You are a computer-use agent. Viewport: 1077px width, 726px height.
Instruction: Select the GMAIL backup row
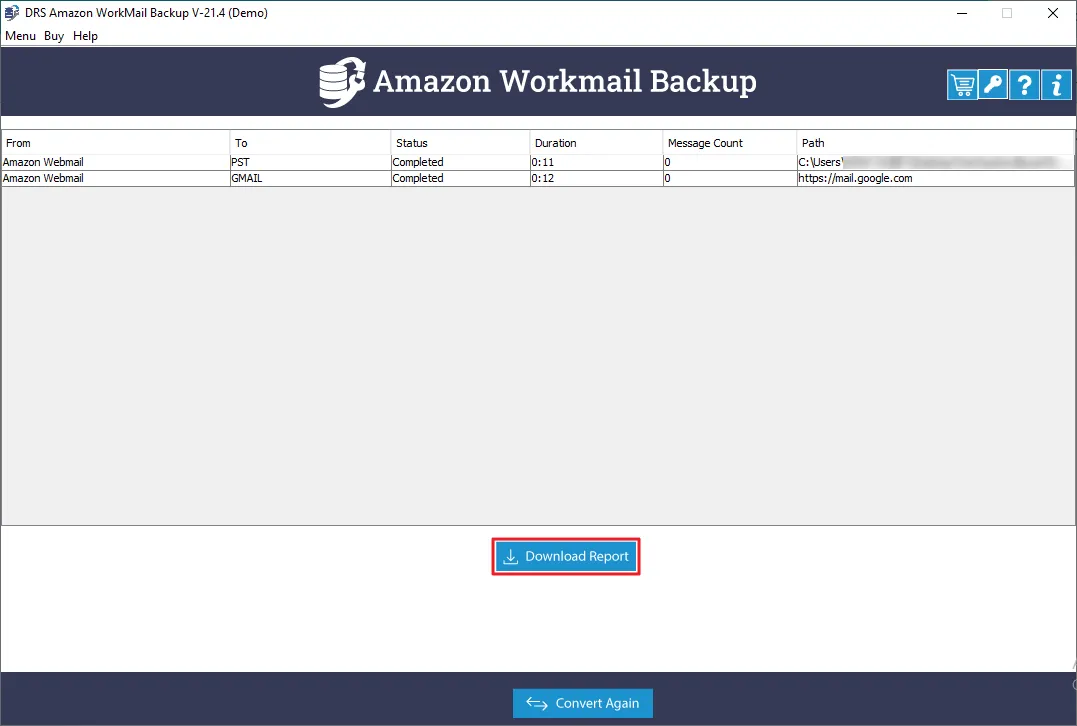pyautogui.click(x=538, y=178)
